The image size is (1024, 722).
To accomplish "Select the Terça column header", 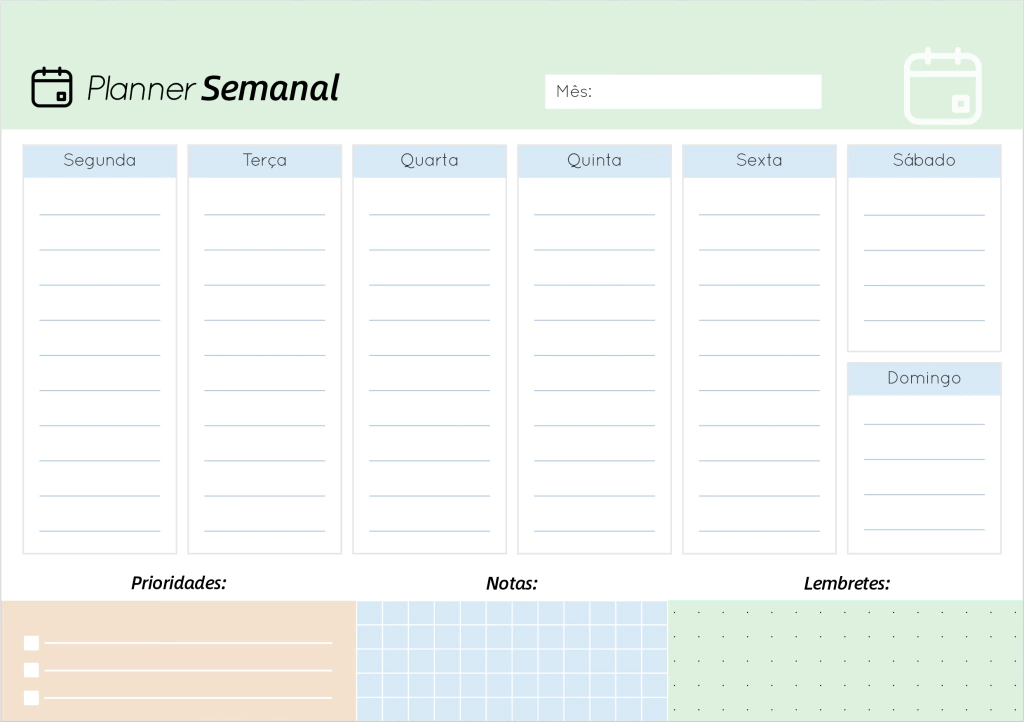I will point(264,161).
